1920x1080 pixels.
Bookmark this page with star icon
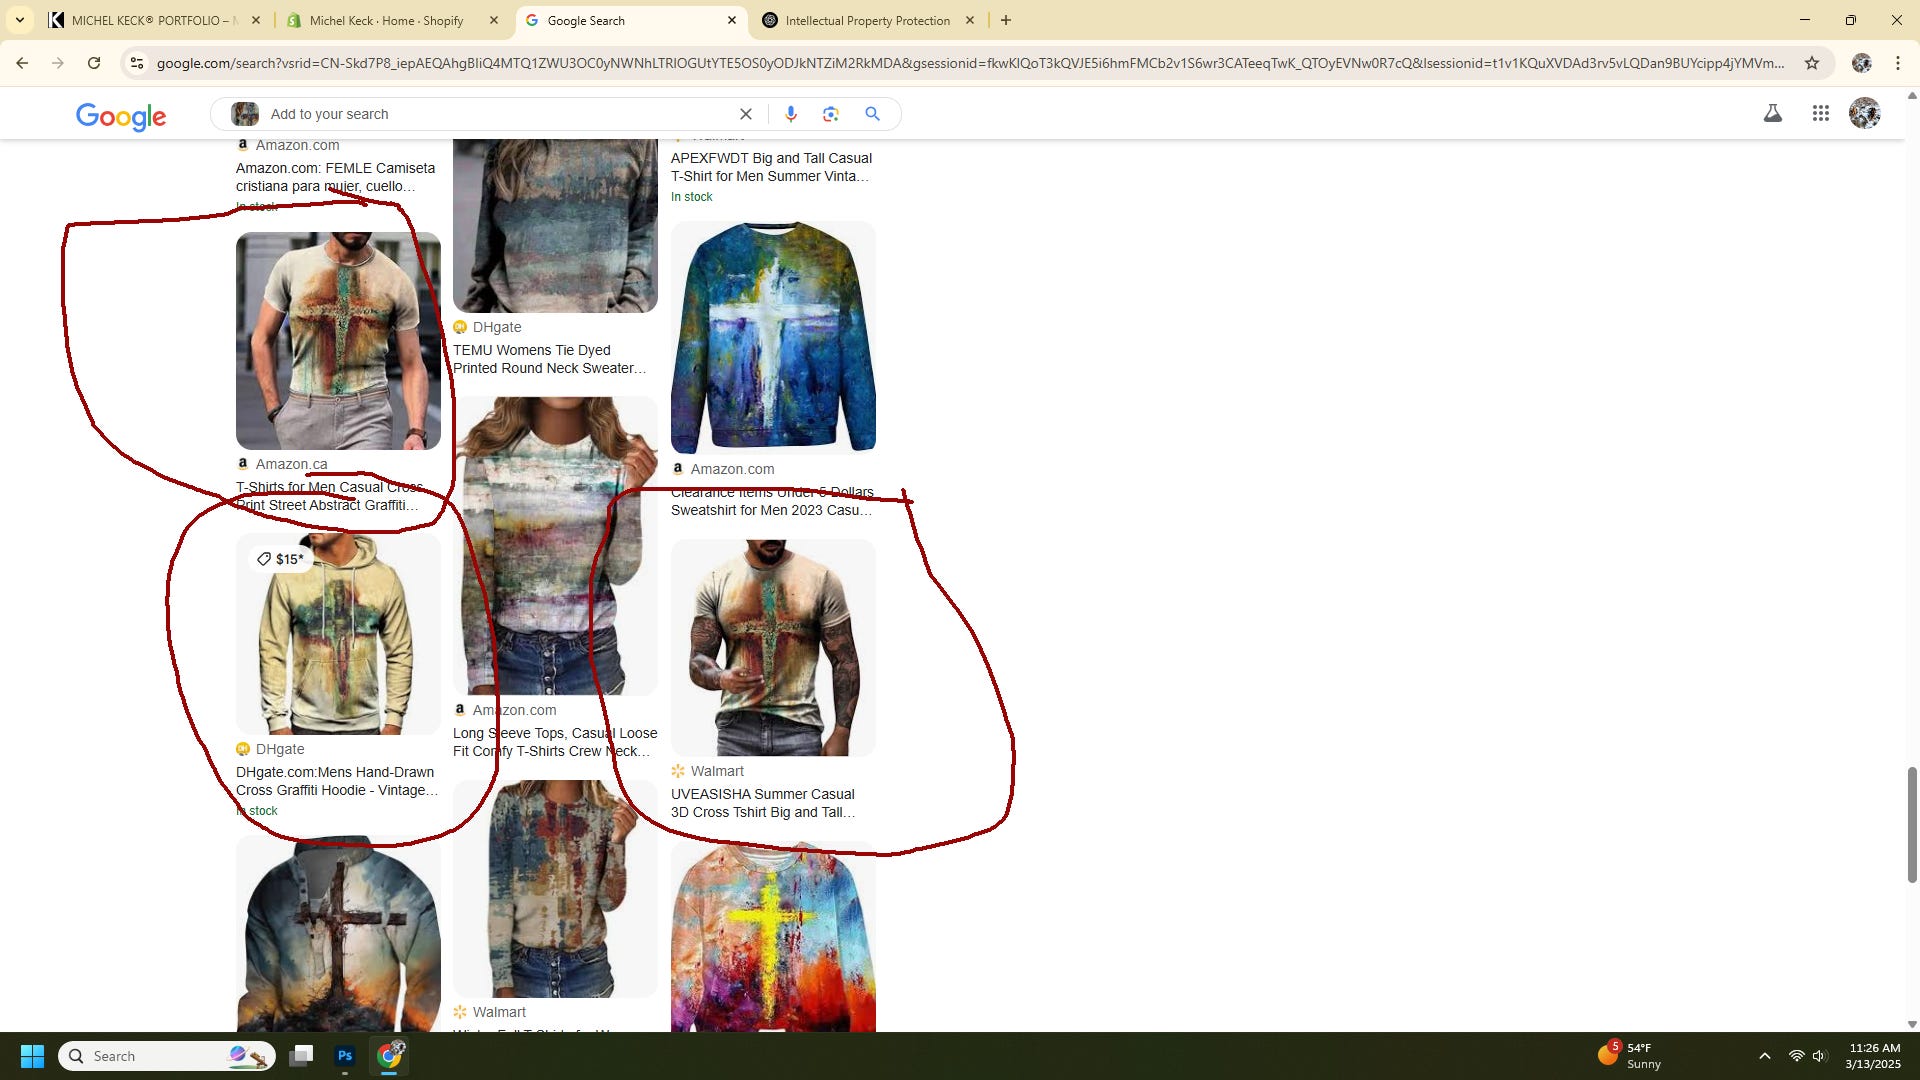point(1811,63)
